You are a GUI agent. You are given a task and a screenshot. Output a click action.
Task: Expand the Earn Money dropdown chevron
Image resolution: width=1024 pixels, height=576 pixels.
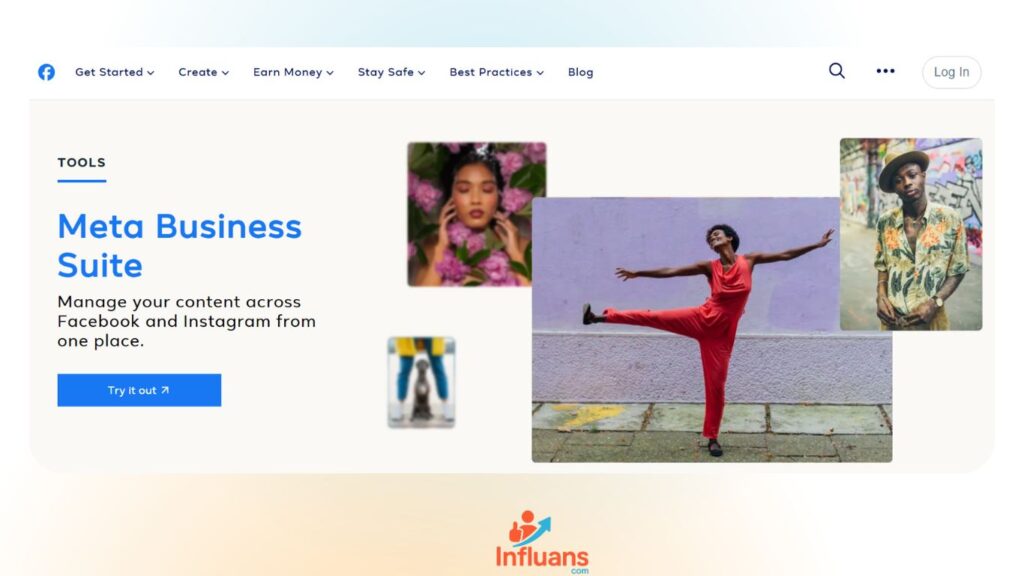coord(330,73)
